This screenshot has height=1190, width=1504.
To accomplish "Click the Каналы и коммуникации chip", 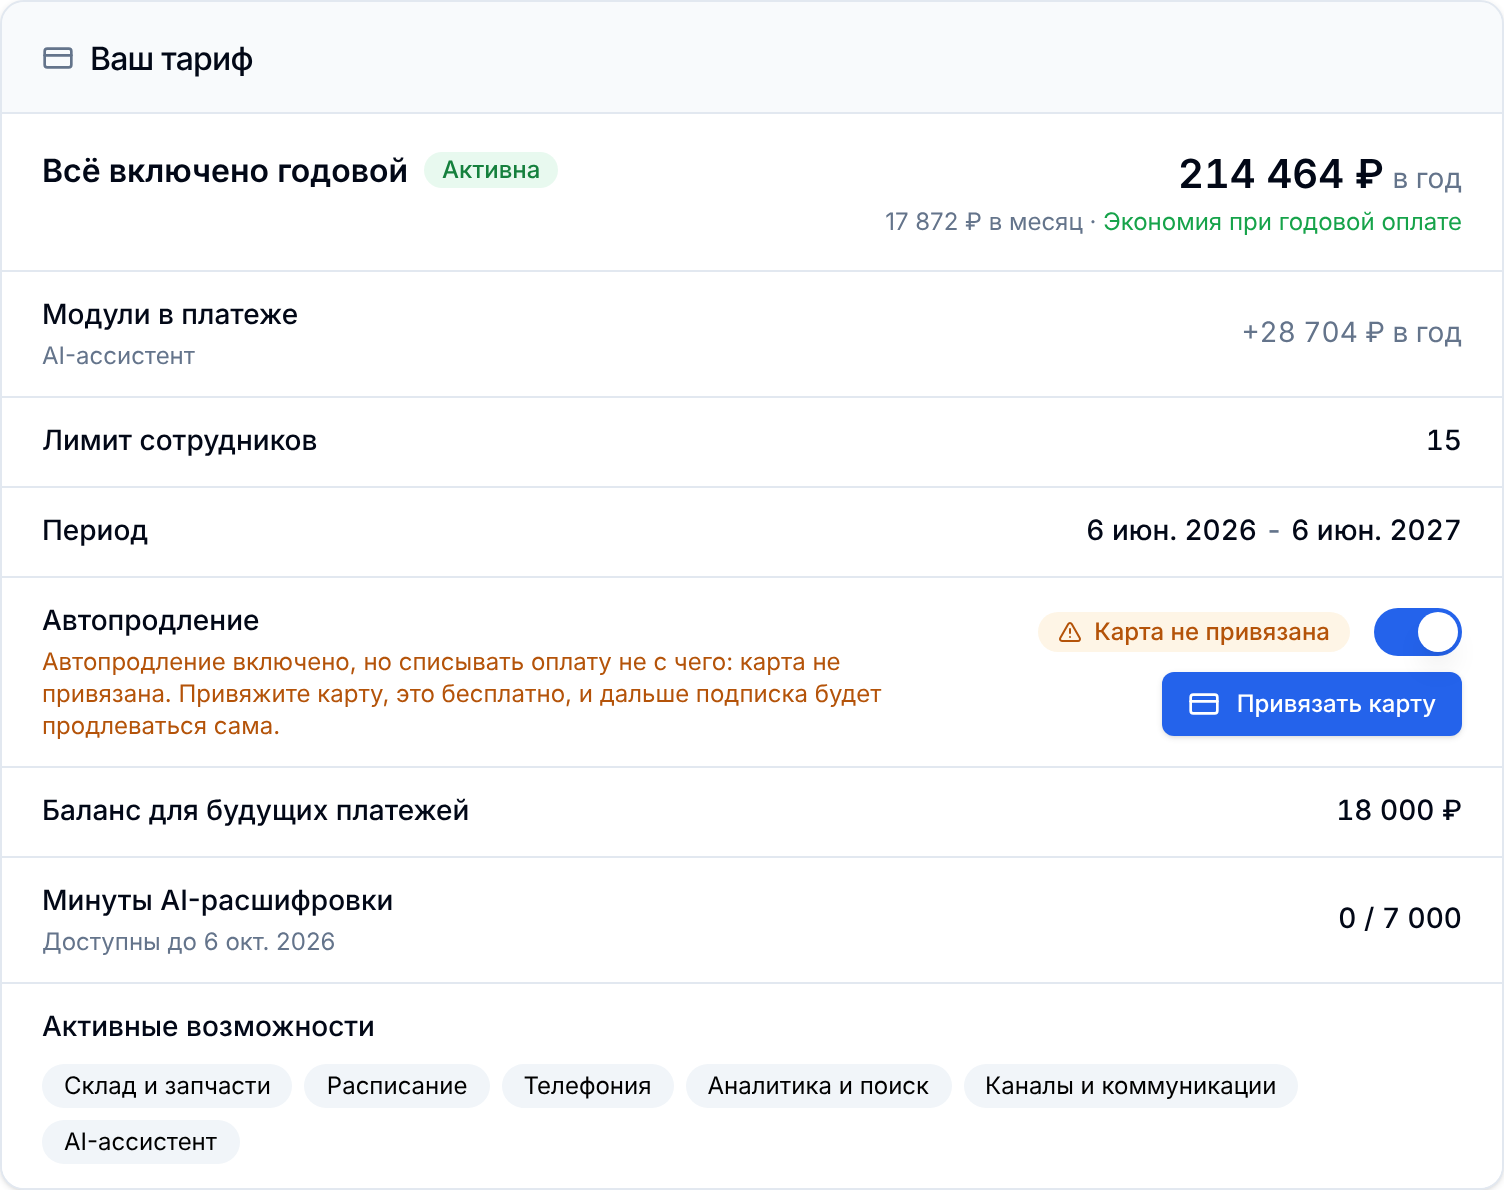I will coord(1130,1086).
